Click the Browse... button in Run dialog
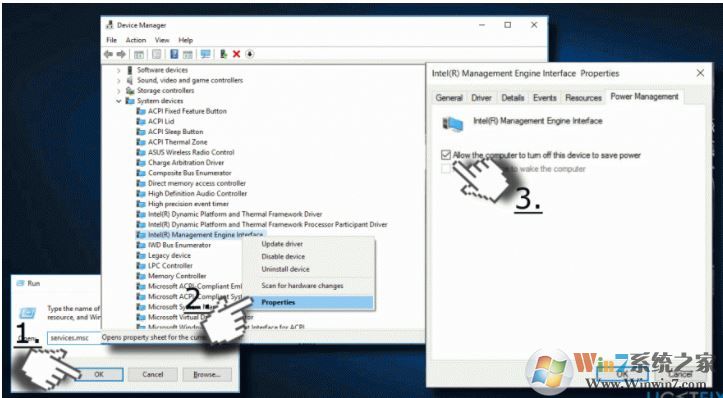The width and height of the screenshot is (723, 398). [x=206, y=374]
